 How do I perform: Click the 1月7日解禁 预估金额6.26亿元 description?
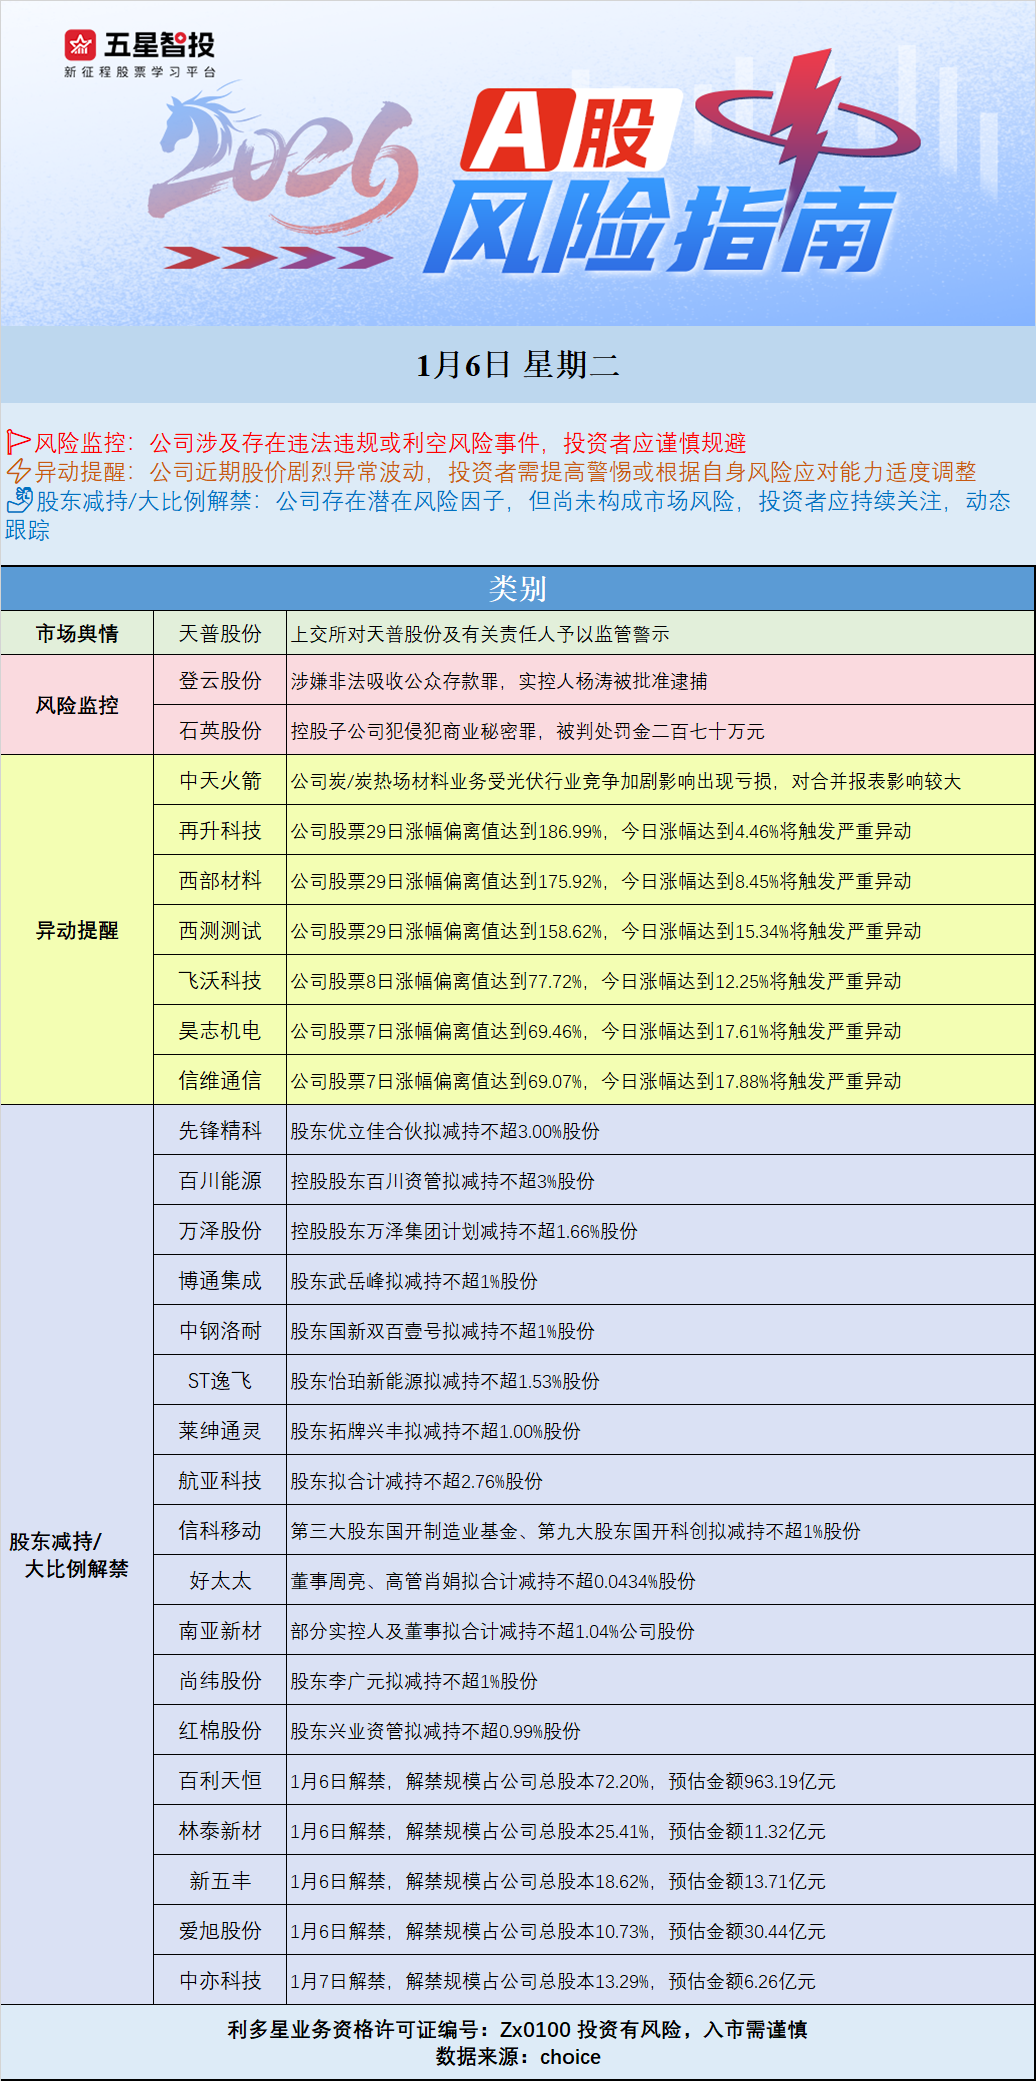coord(553,1981)
